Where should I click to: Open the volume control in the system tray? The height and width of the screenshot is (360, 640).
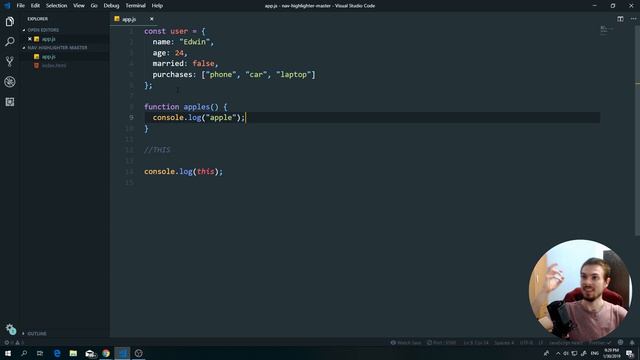point(566,353)
